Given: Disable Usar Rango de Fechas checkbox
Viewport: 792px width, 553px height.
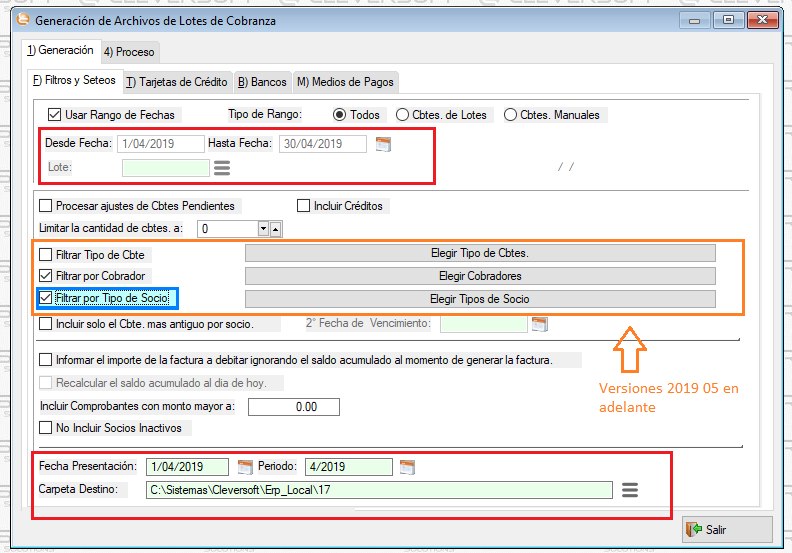Looking at the screenshot, I should (55, 115).
